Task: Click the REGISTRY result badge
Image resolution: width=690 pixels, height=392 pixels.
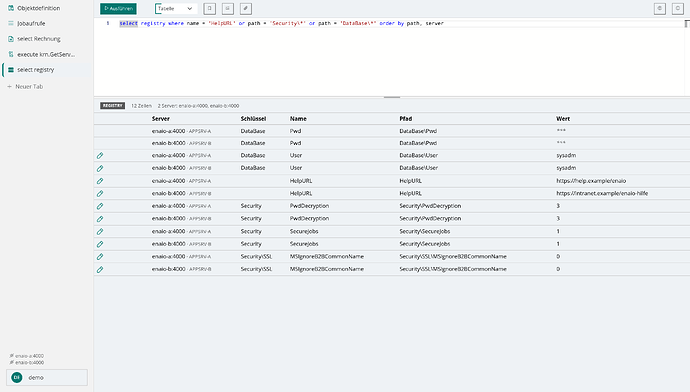Action: [x=113, y=106]
